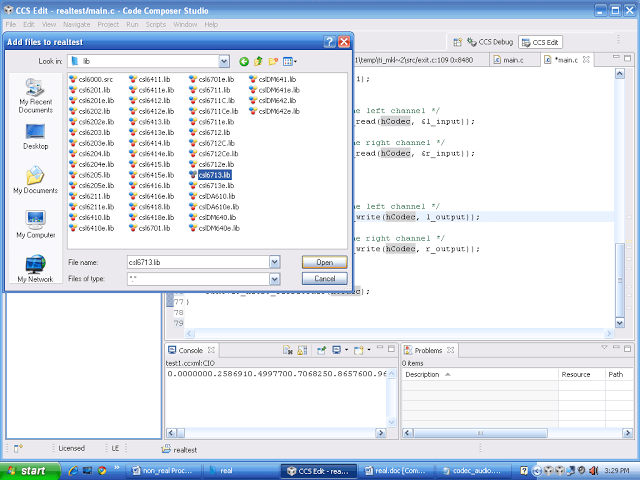Screen dimensions: 640x480
Task: Expand the File name dropdown
Action: 275,262
